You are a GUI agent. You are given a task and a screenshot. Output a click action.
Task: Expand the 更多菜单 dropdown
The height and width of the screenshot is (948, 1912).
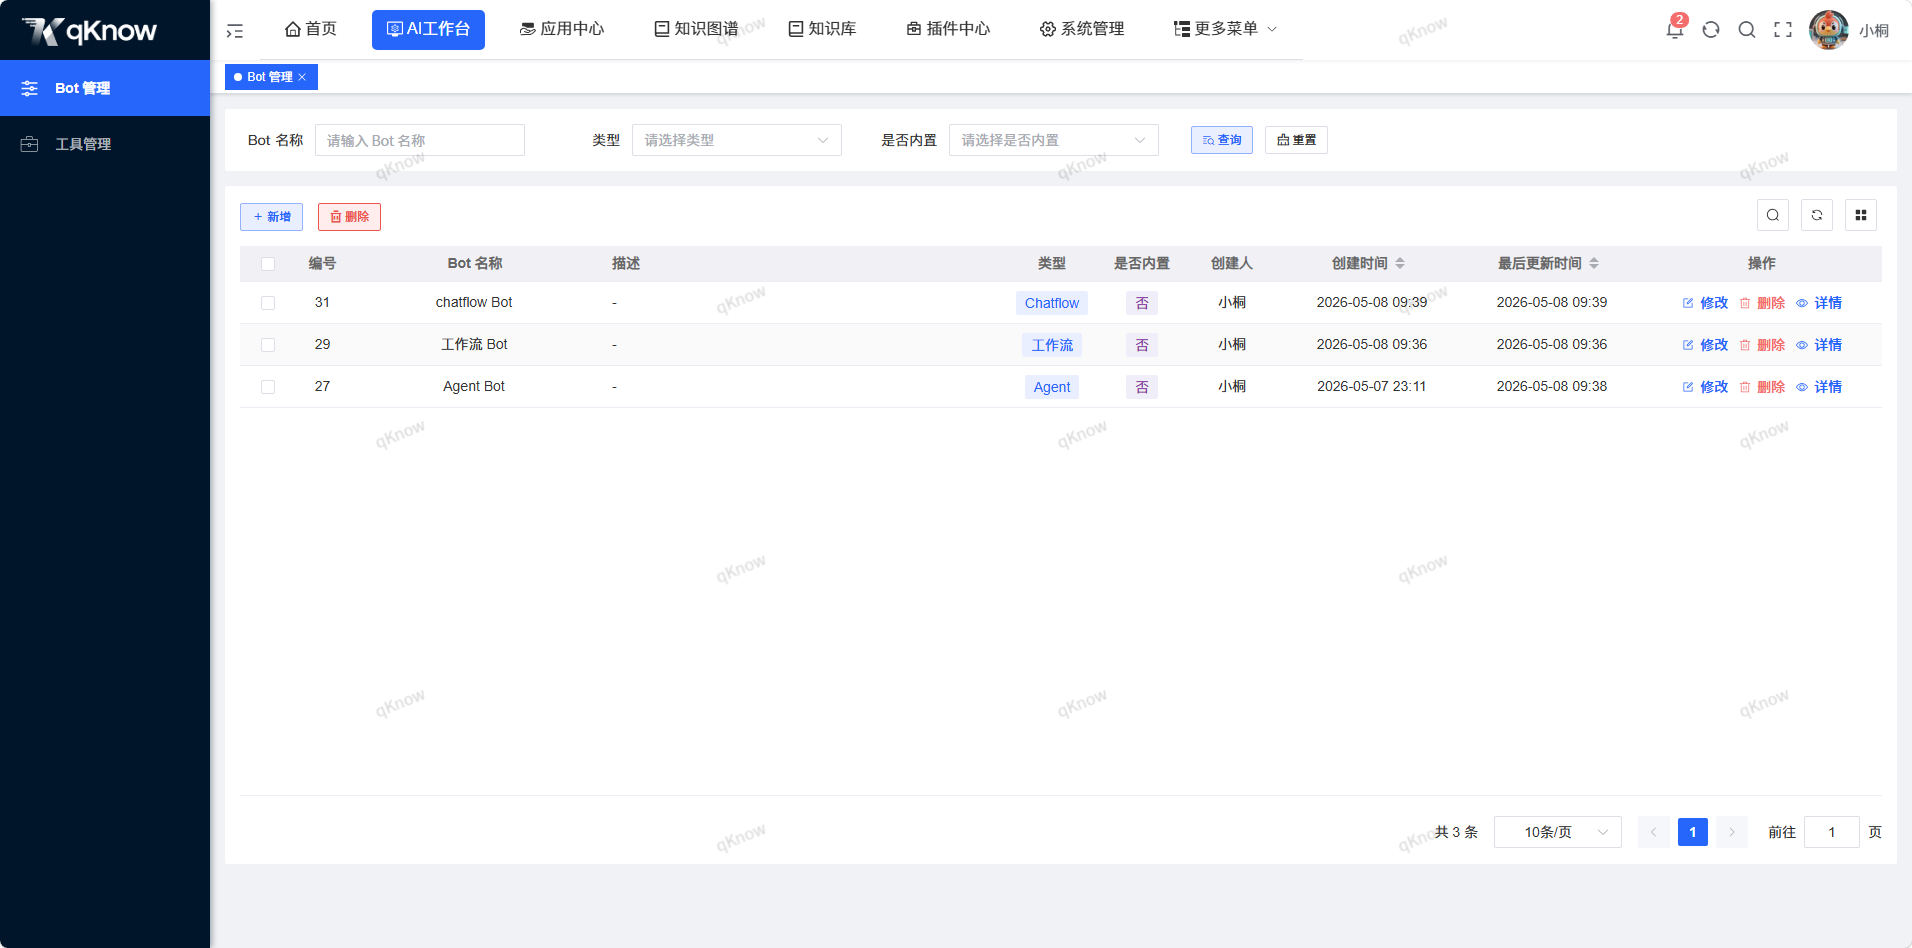tap(1225, 29)
